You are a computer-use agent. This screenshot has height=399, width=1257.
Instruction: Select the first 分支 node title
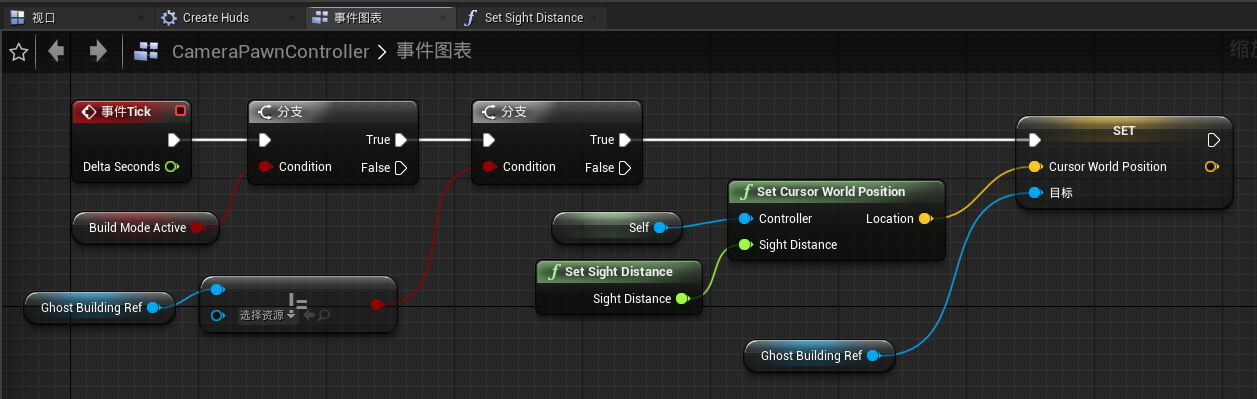click(290, 112)
